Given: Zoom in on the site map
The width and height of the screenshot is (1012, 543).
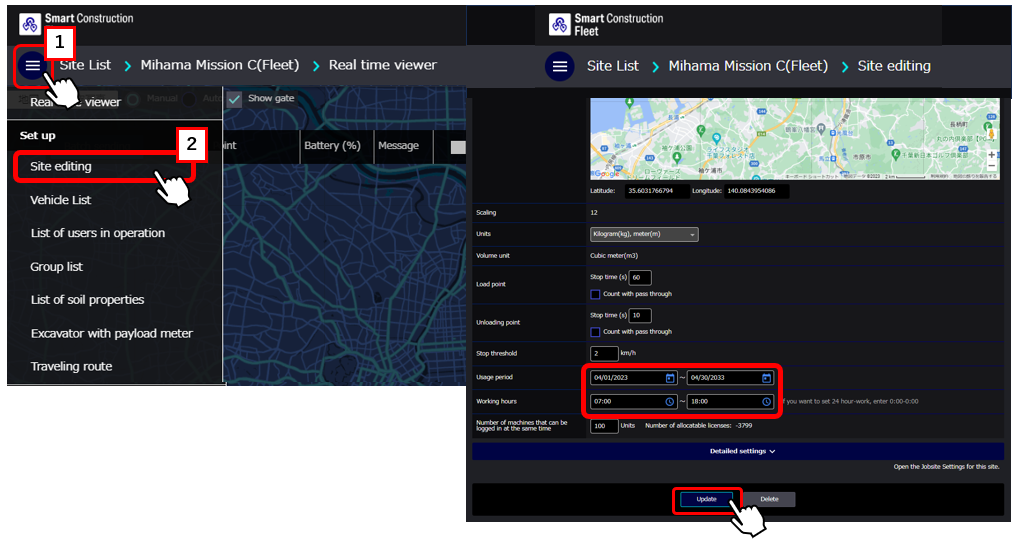Looking at the screenshot, I should pos(991,155).
